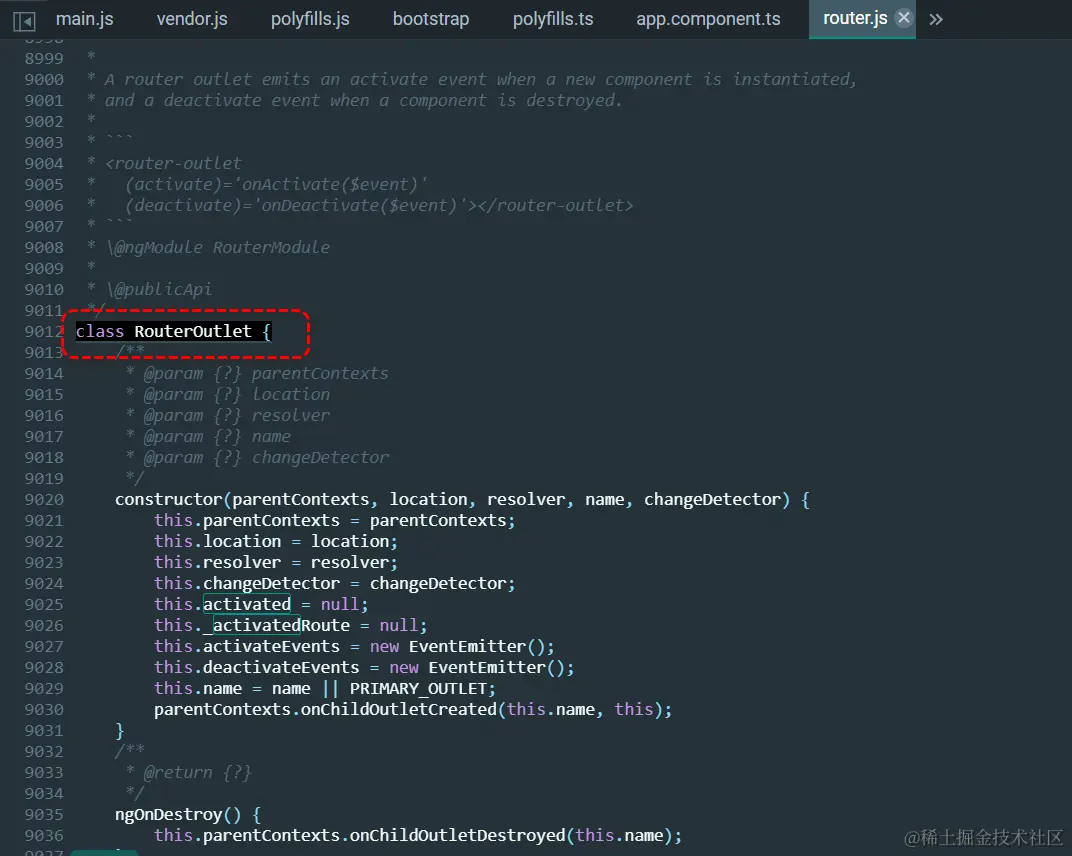Select the polyfills.ts tab
1072x856 pixels.
tap(553, 18)
